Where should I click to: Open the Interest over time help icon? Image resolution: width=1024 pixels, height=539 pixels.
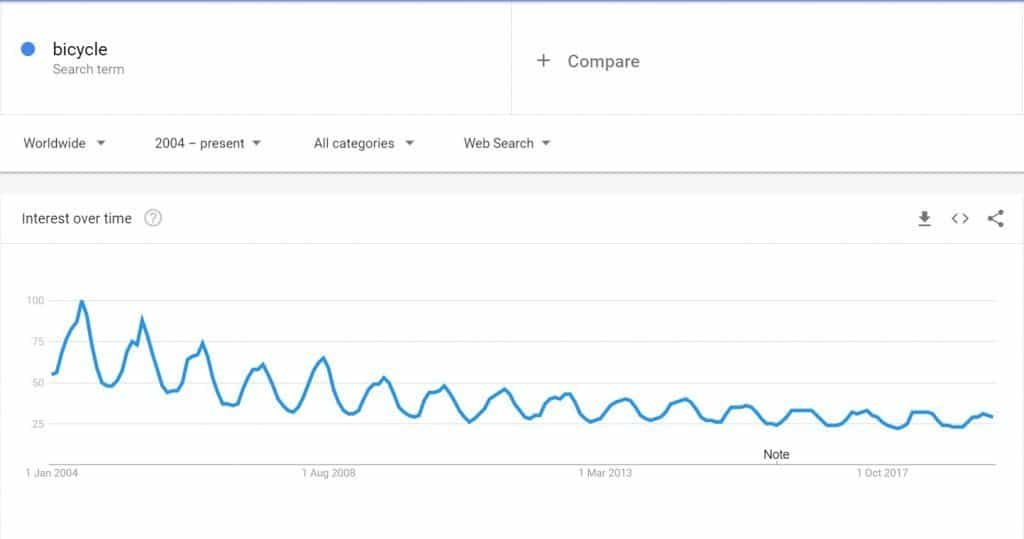coord(153,218)
